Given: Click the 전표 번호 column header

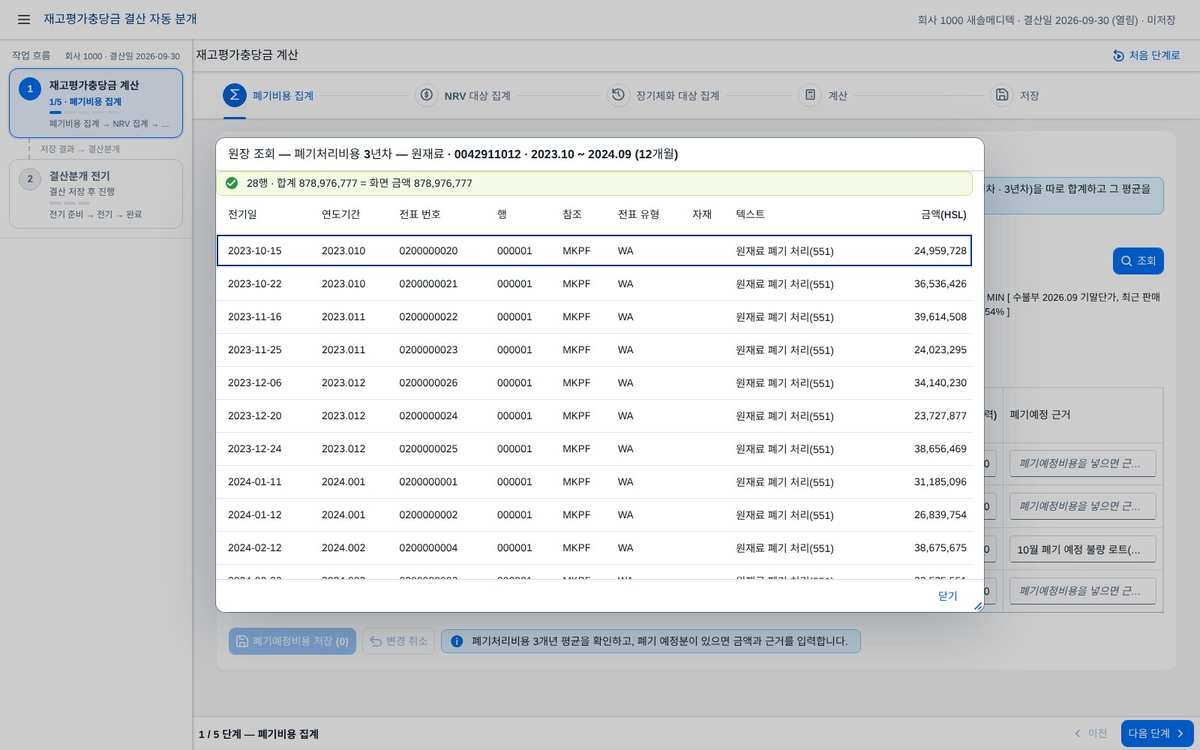Looking at the screenshot, I should pos(419,214).
